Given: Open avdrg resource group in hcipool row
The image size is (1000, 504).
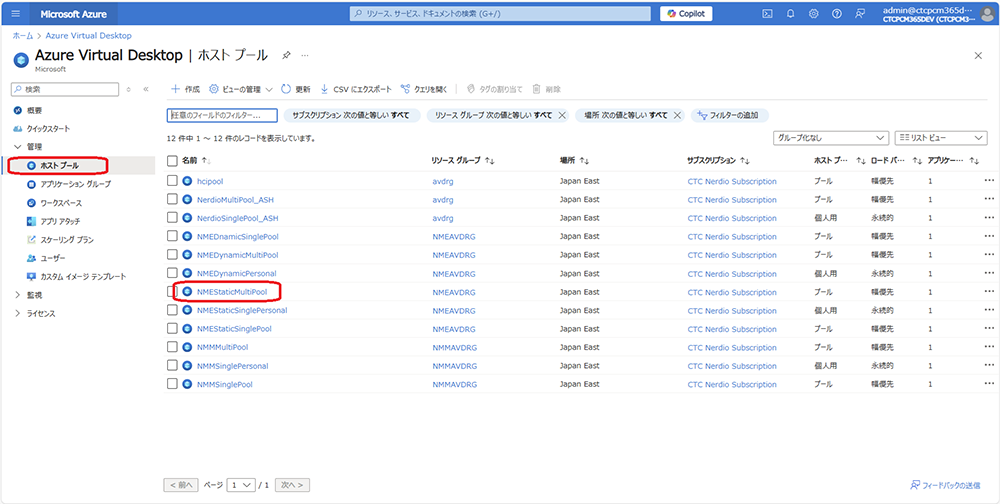Looking at the screenshot, I should pos(443,181).
